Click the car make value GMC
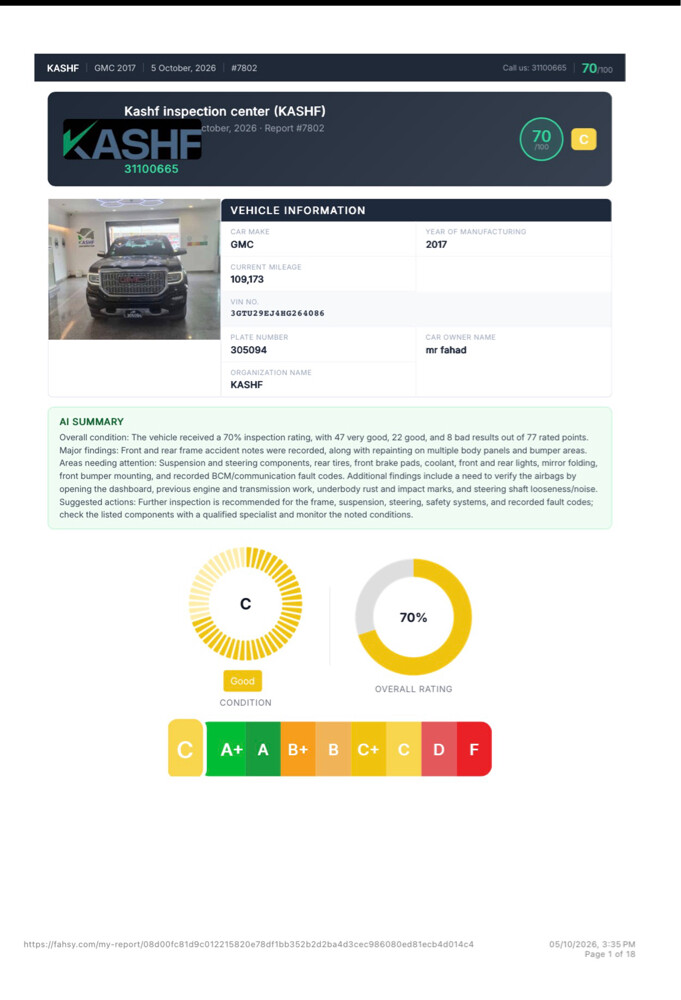This screenshot has width=681, height=1000. tap(242, 244)
